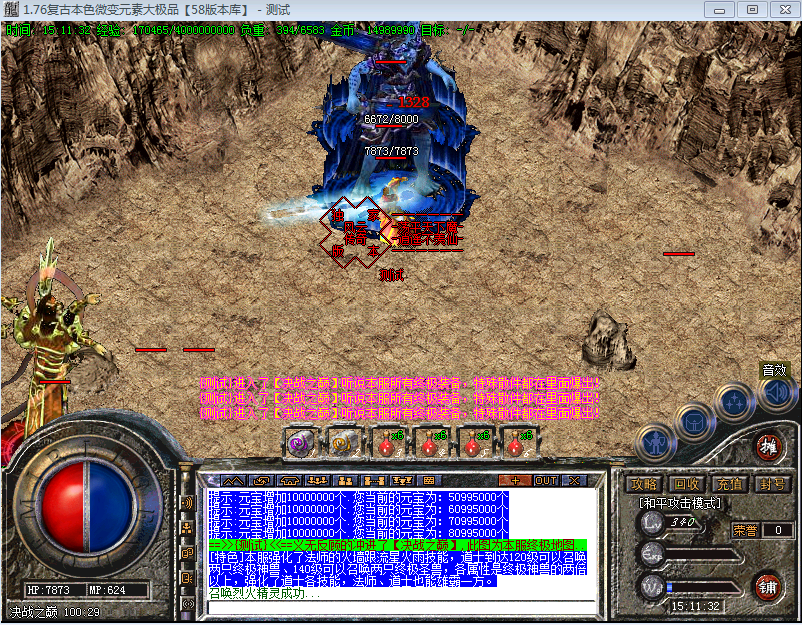Viewport: 802px width, 625px height.
Task: Click the mountain-shaped icon on chat toolbar
Action: point(233,481)
